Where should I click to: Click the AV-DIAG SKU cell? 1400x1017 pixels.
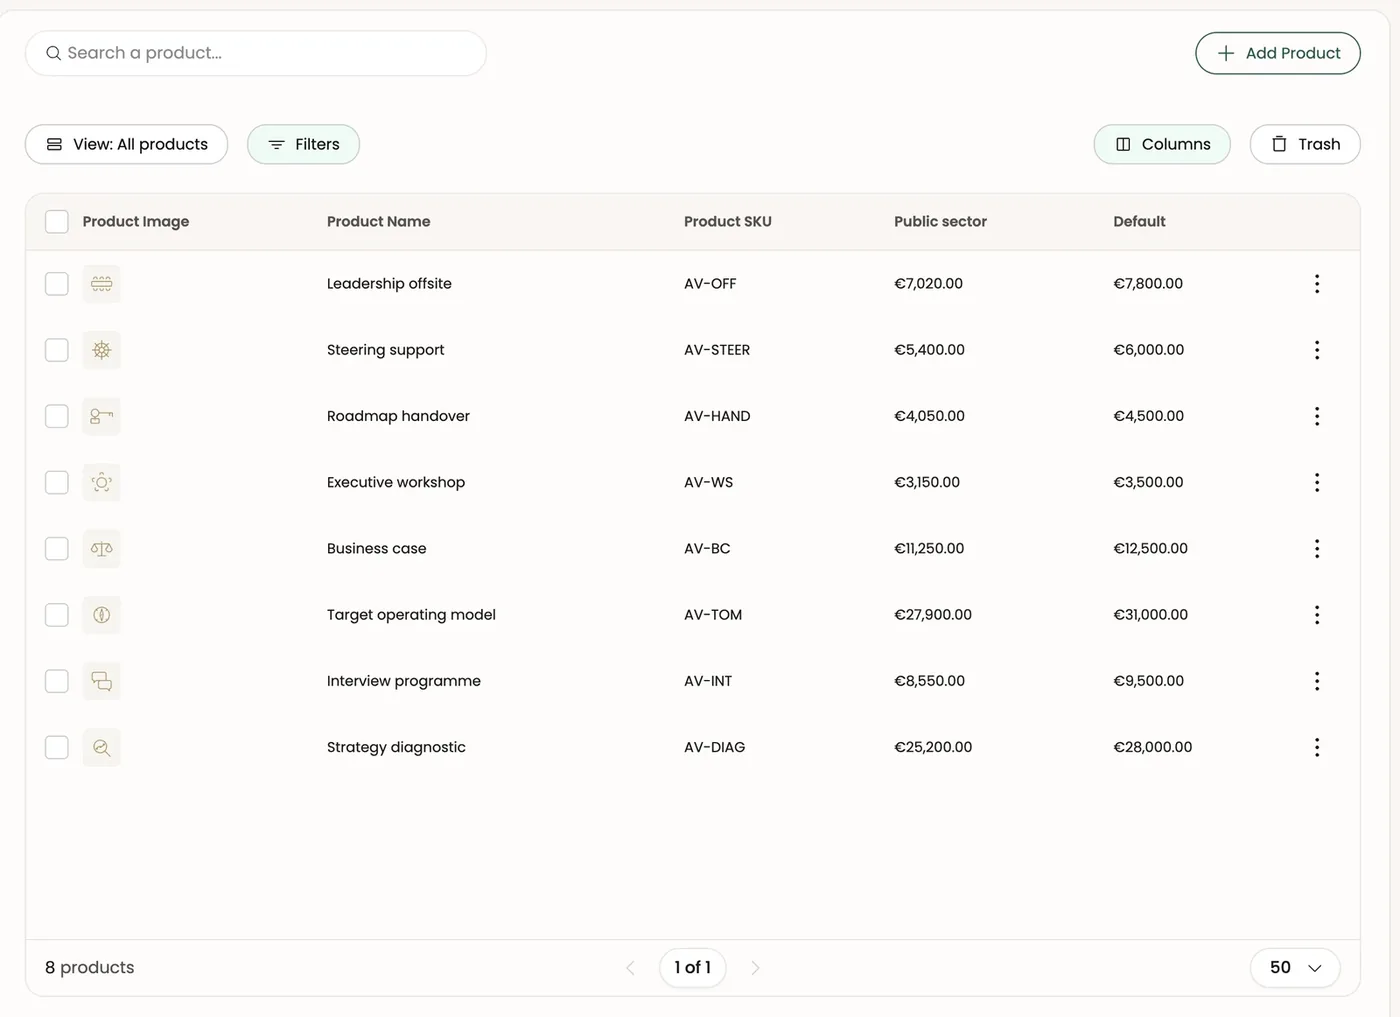tap(714, 747)
